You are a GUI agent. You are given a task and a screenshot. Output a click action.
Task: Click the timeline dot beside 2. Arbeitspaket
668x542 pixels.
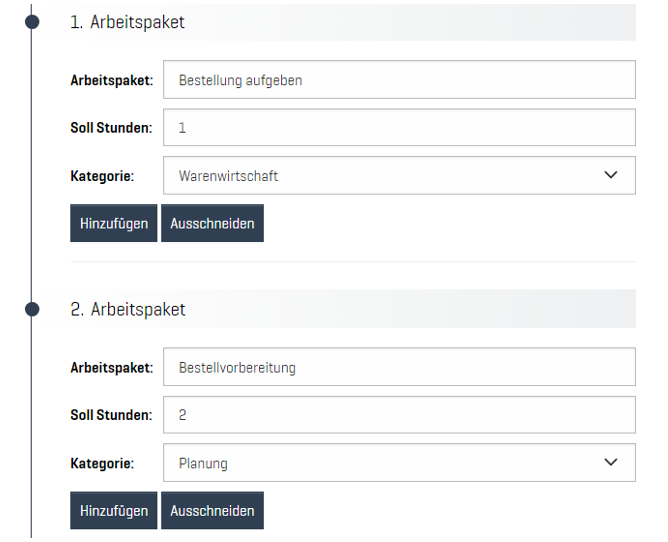[31, 309]
